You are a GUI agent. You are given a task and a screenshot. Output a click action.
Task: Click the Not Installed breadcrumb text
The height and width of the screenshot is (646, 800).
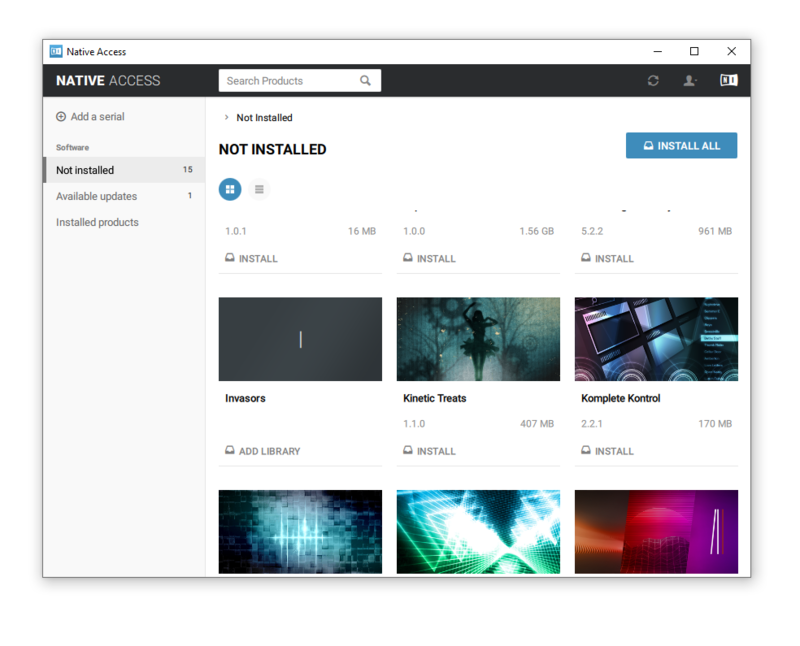264,118
